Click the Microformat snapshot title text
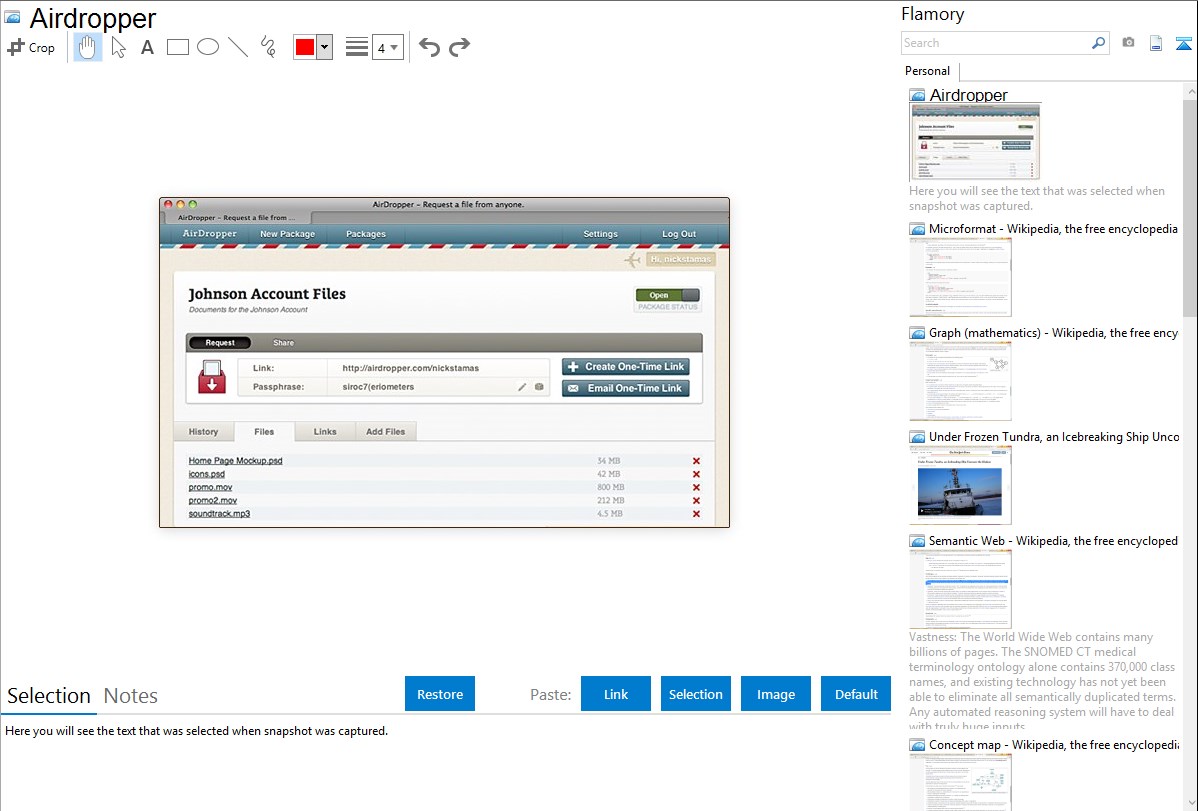 (x=1053, y=229)
